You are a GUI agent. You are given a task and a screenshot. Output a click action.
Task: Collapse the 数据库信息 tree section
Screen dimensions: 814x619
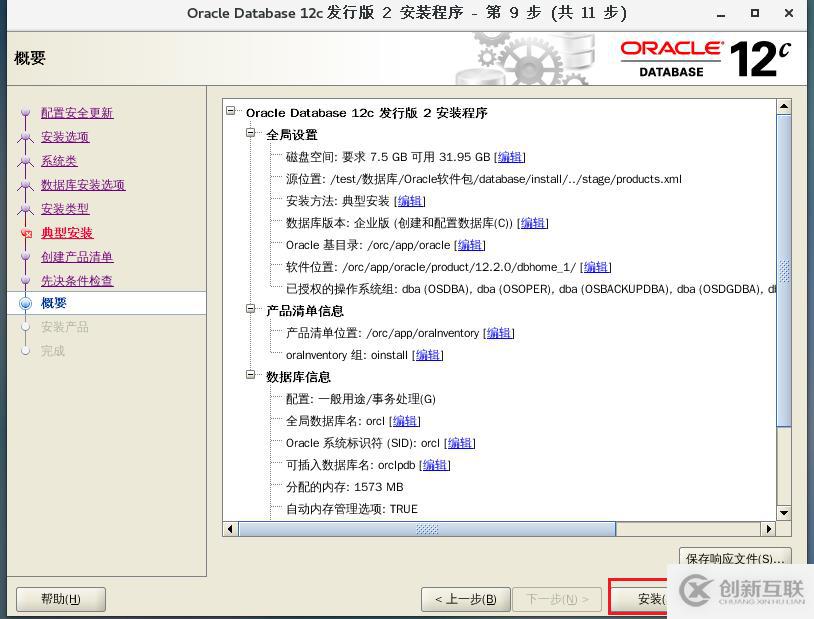coord(251,375)
